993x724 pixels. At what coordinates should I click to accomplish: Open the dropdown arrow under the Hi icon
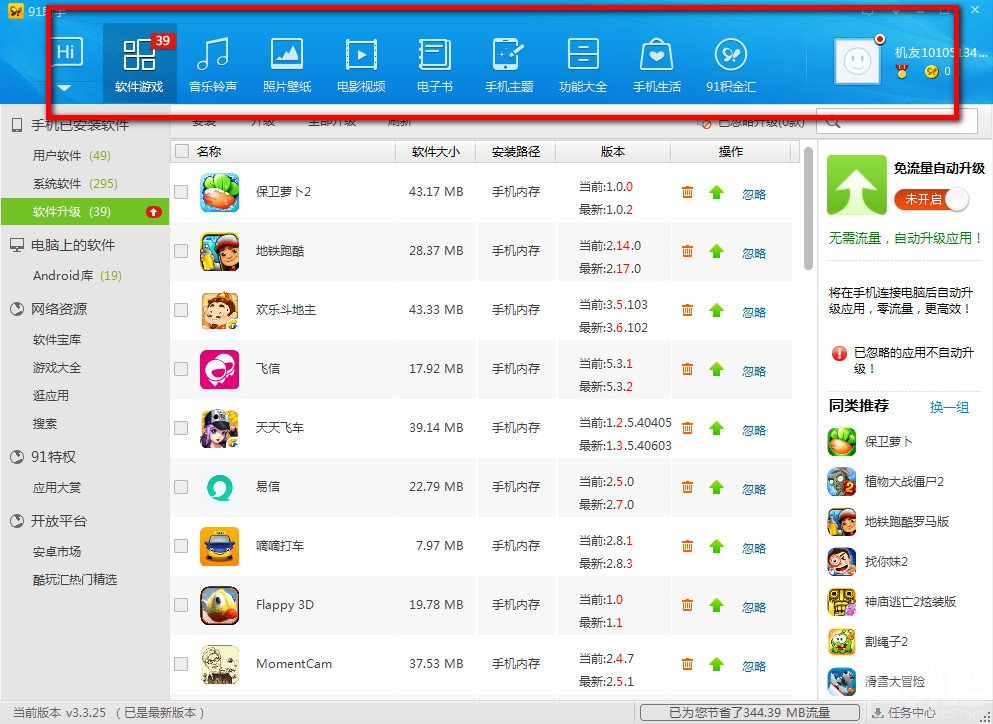click(65, 87)
